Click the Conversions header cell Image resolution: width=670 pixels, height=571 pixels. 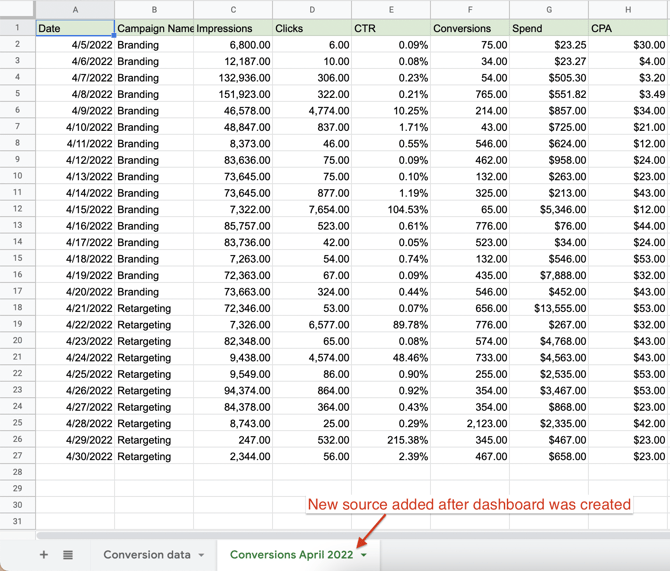click(x=470, y=28)
